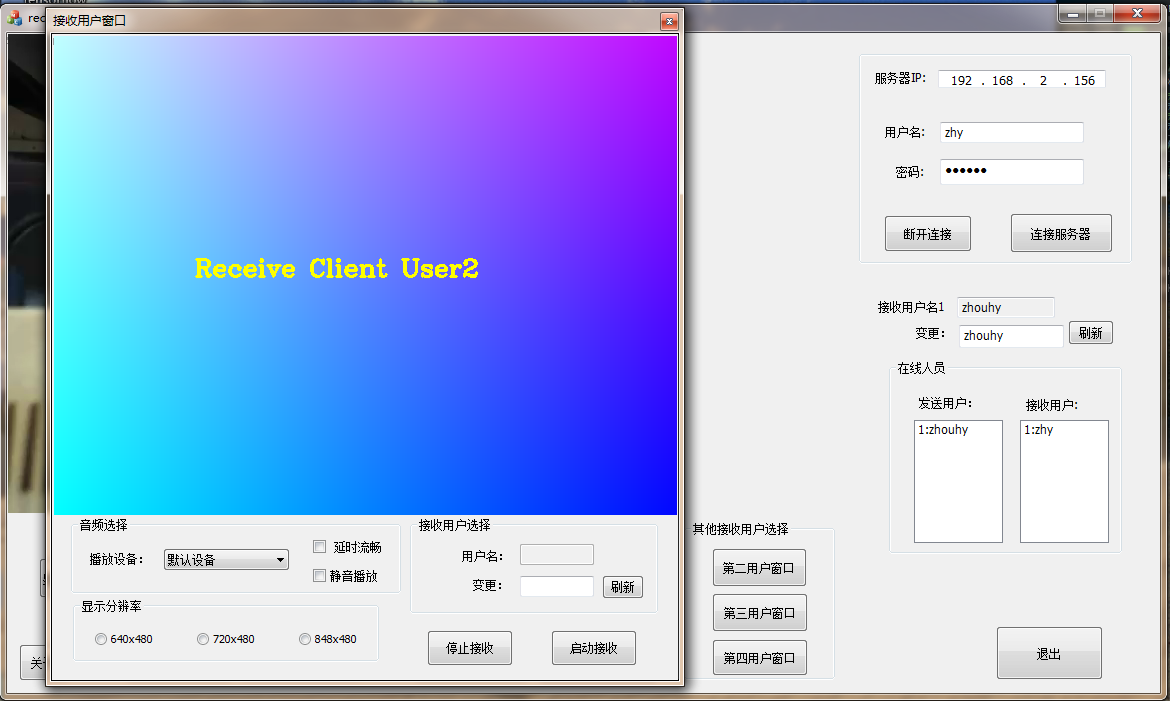Click the 断开连接 button

tap(927, 234)
